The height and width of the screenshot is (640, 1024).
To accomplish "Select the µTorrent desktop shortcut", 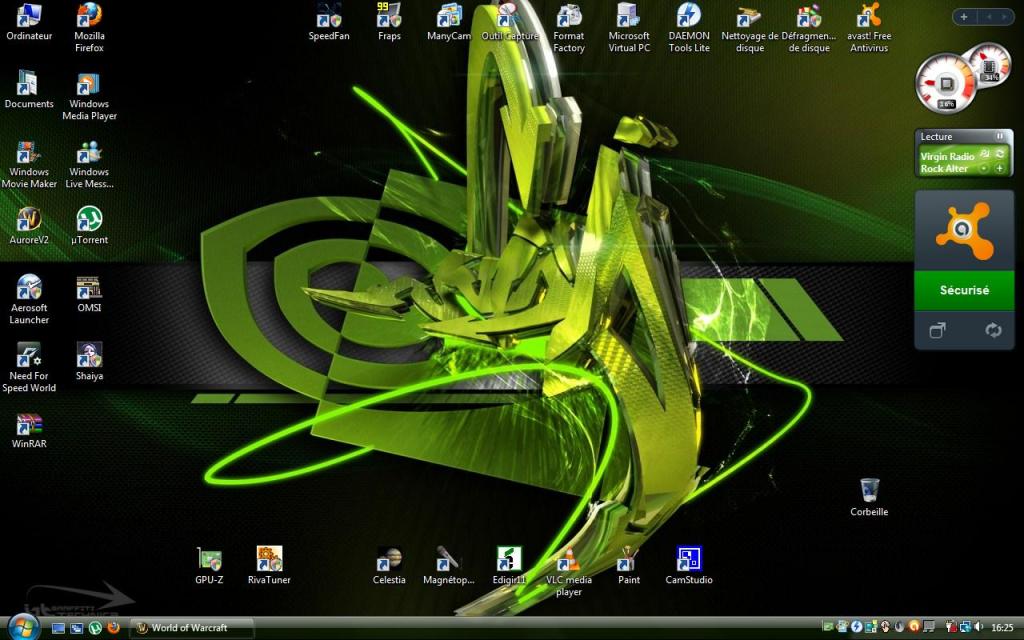I will (x=89, y=225).
